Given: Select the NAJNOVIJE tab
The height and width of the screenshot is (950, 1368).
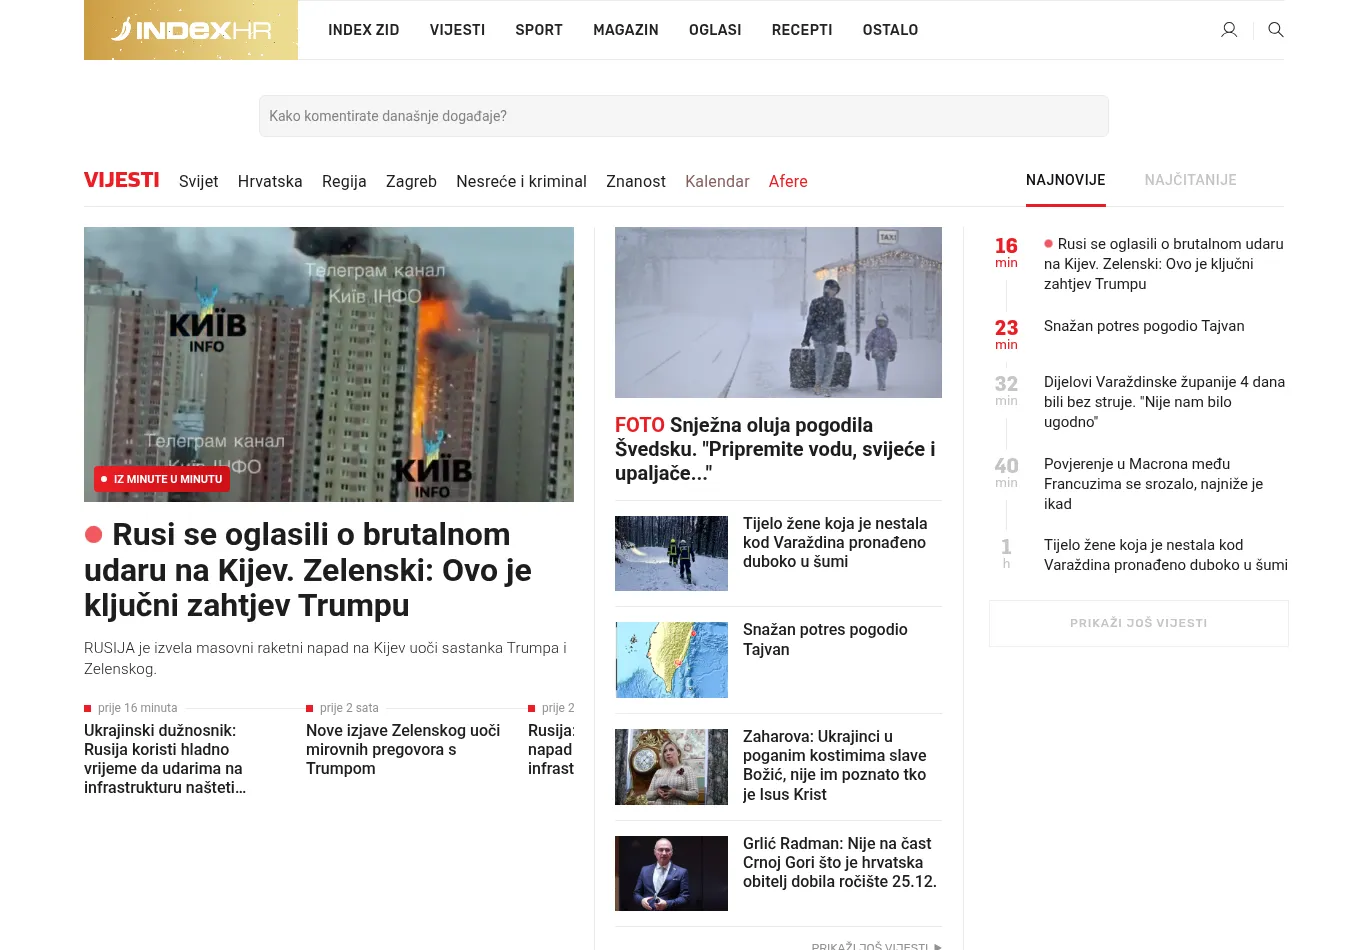Looking at the screenshot, I should pyautogui.click(x=1065, y=180).
